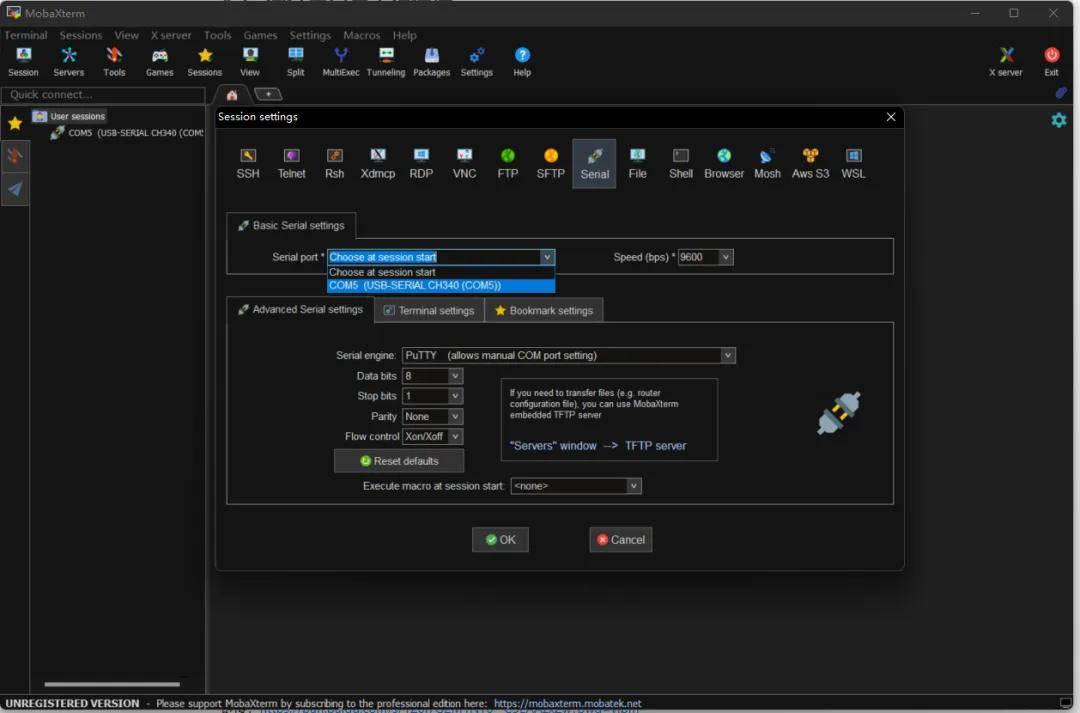Open the Sessions menu

(x=81, y=35)
